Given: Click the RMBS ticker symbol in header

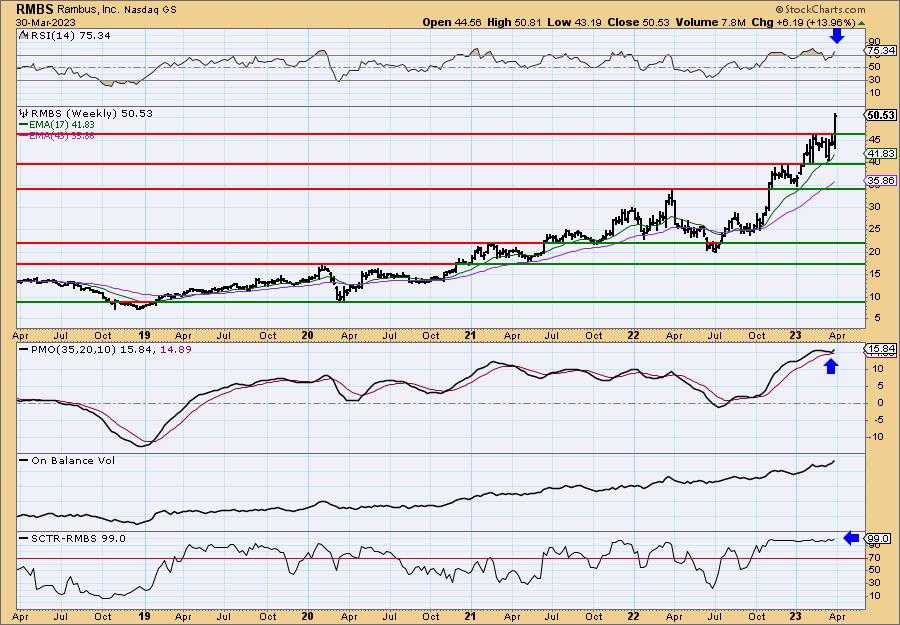Looking at the screenshot, I should tap(35, 9).
